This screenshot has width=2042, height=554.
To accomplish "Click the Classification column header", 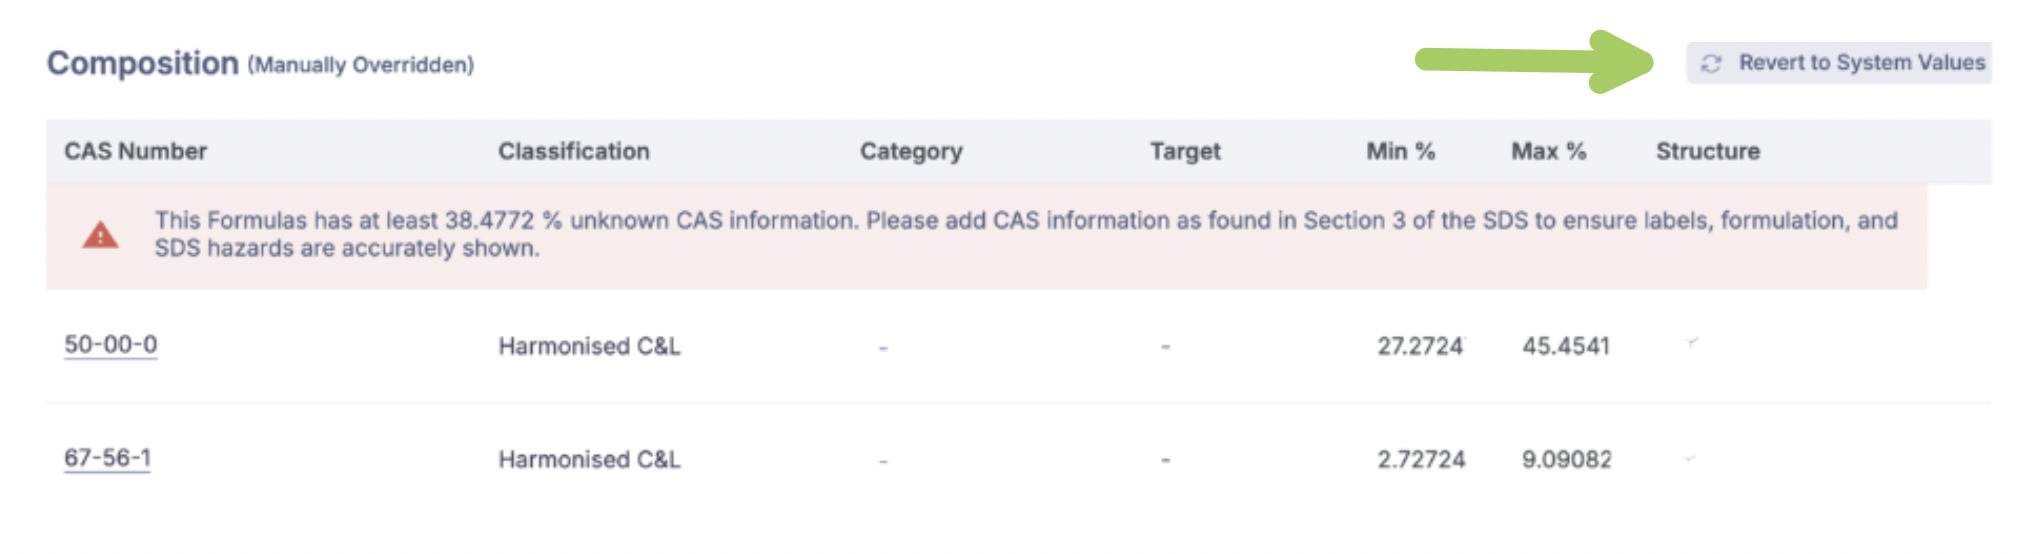I will (574, 151).
